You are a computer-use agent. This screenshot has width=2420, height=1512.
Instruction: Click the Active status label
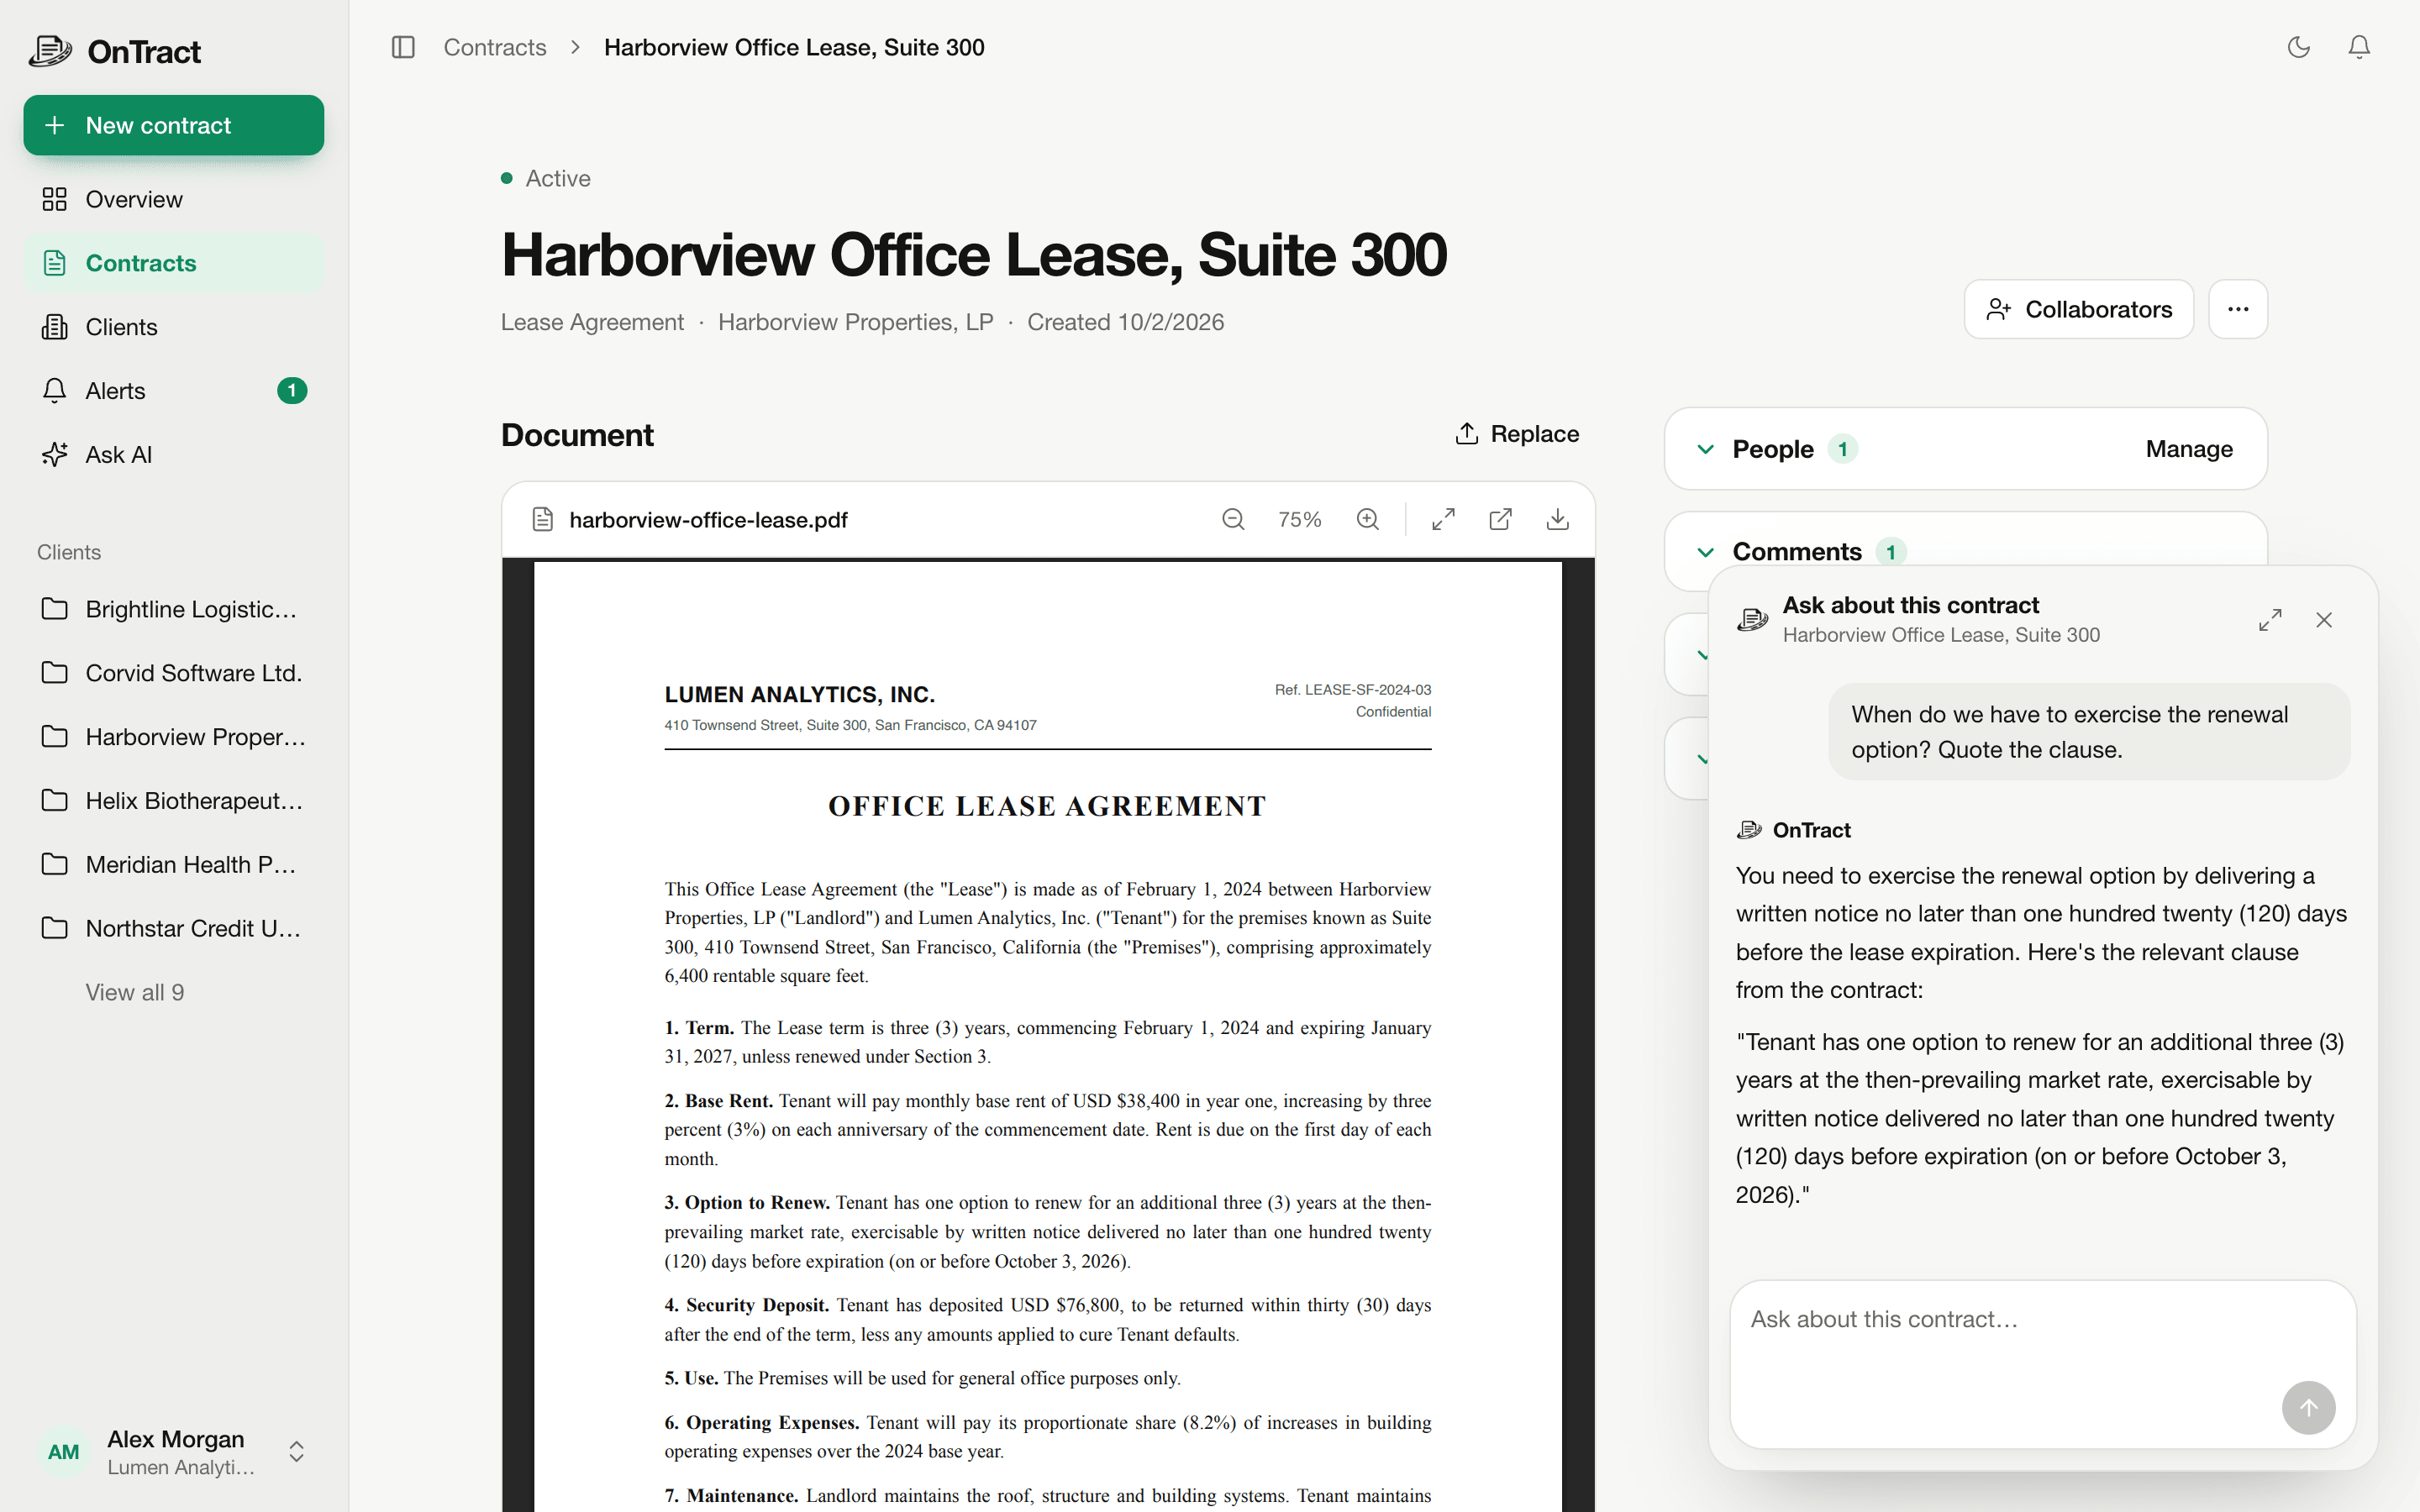558,178
